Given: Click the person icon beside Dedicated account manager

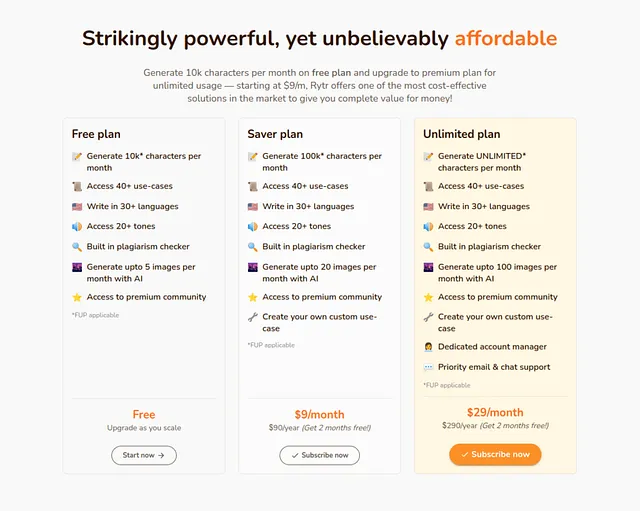Looking at the screenshot, I should point(428,347).
